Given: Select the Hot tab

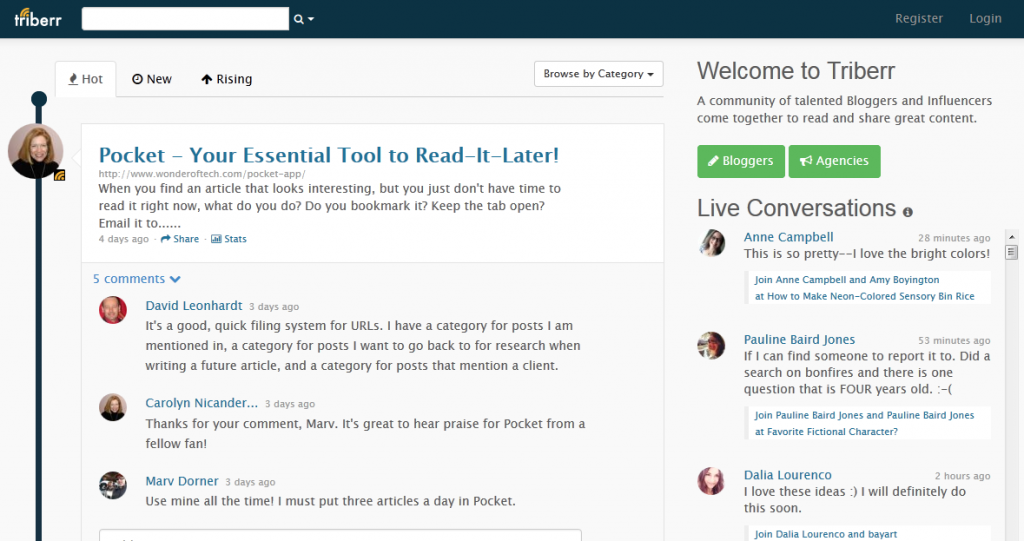Looking at the screenshot, I should tap(85, 79).
